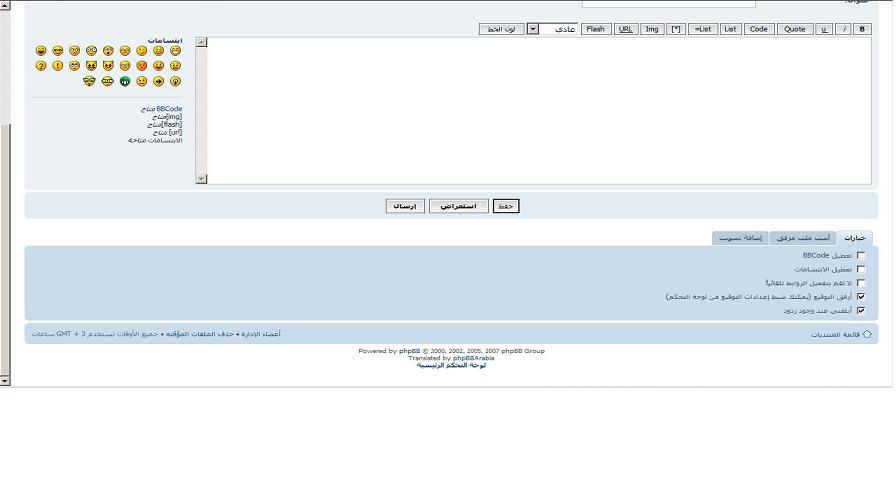This screenshot has width=896, height=480.
Task: Insert the arrow emoticon
Action: [x=158, y=81]
